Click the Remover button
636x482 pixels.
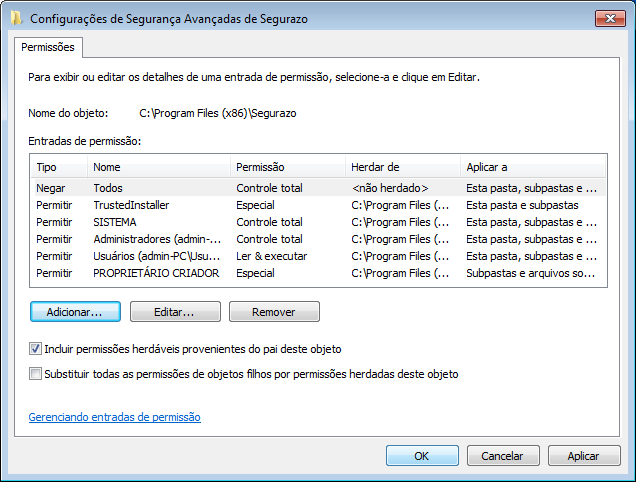[x=274, y=312]
